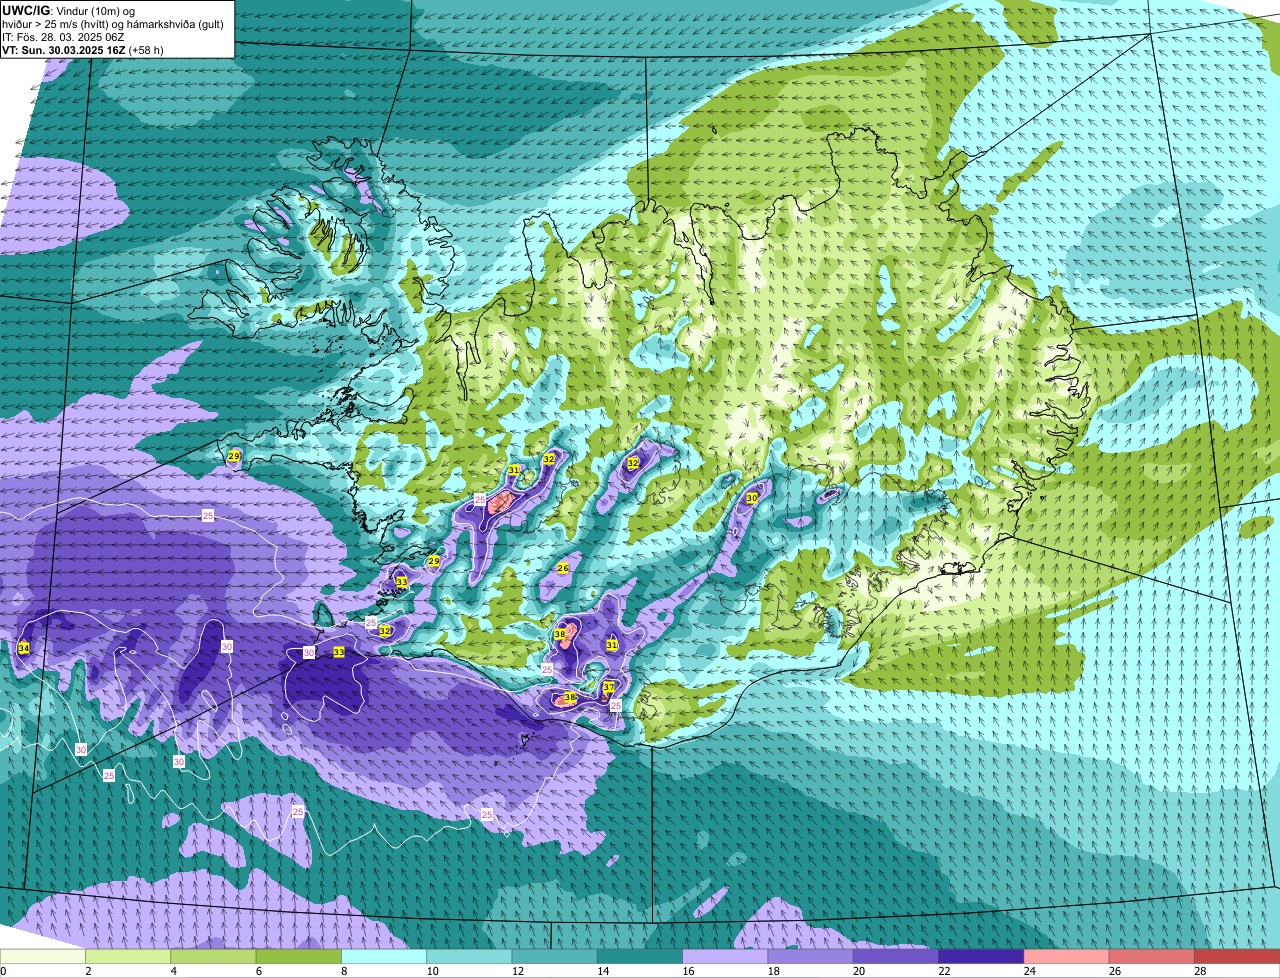The height and width of the screenshot is (978, 1280).
Task: Click the legend scale label 18
Action: click(773, 971)
